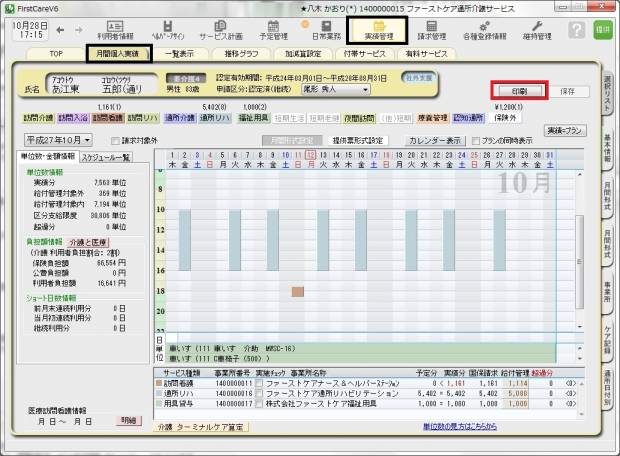Viewport: 620px width, 456px height.
Task: Toggle the プランの同時表示 checkbox
Action: pyautogui.click(x=476, y=141)
